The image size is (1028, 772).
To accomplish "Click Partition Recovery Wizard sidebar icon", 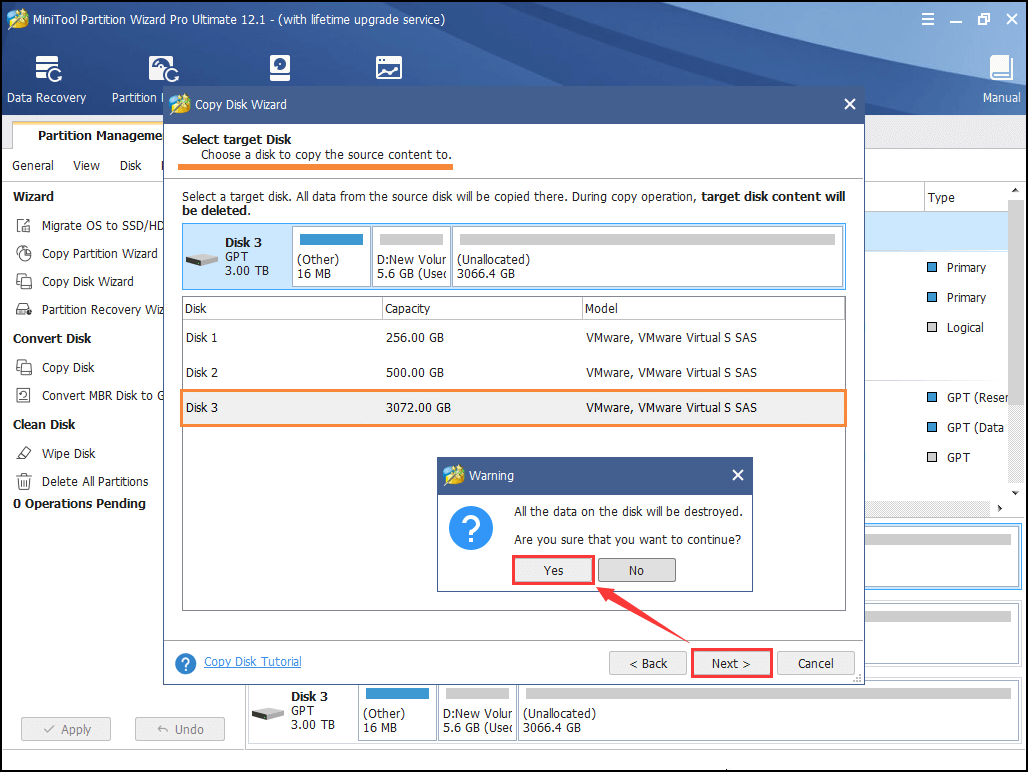I will (24, 309).
